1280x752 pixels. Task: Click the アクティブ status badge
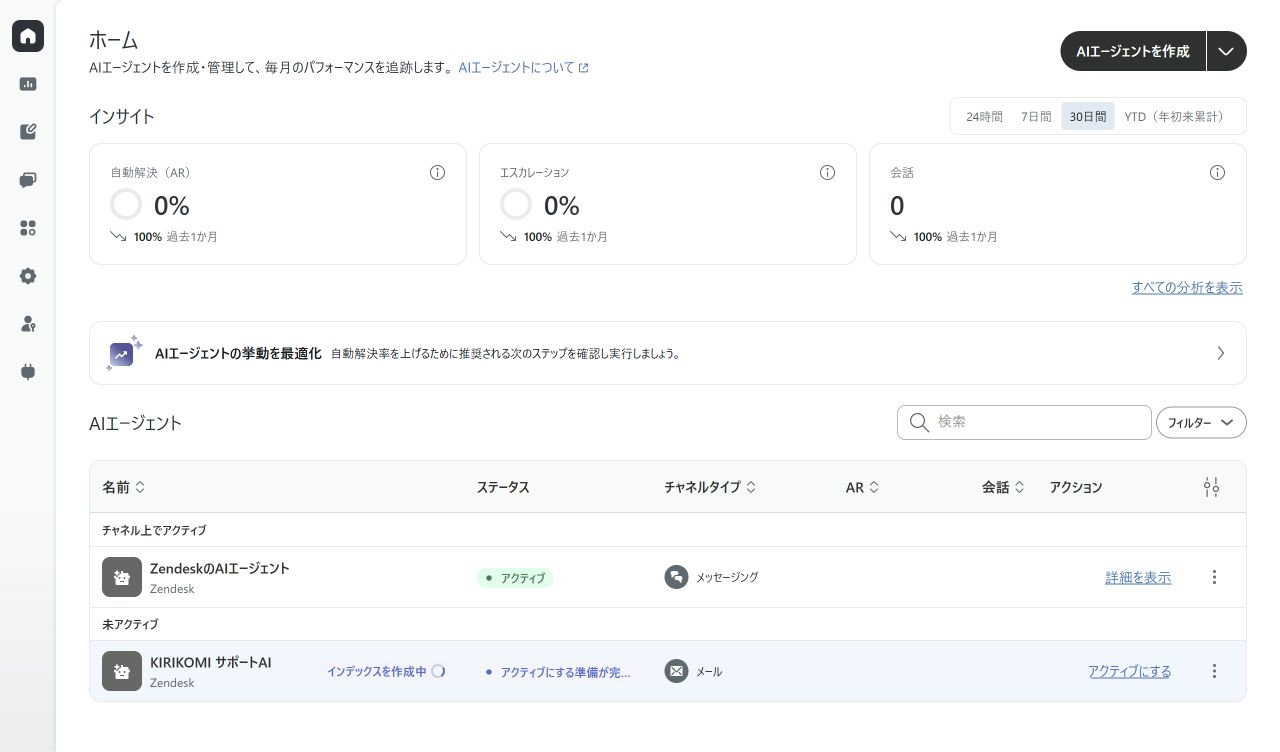pos(514,578)
